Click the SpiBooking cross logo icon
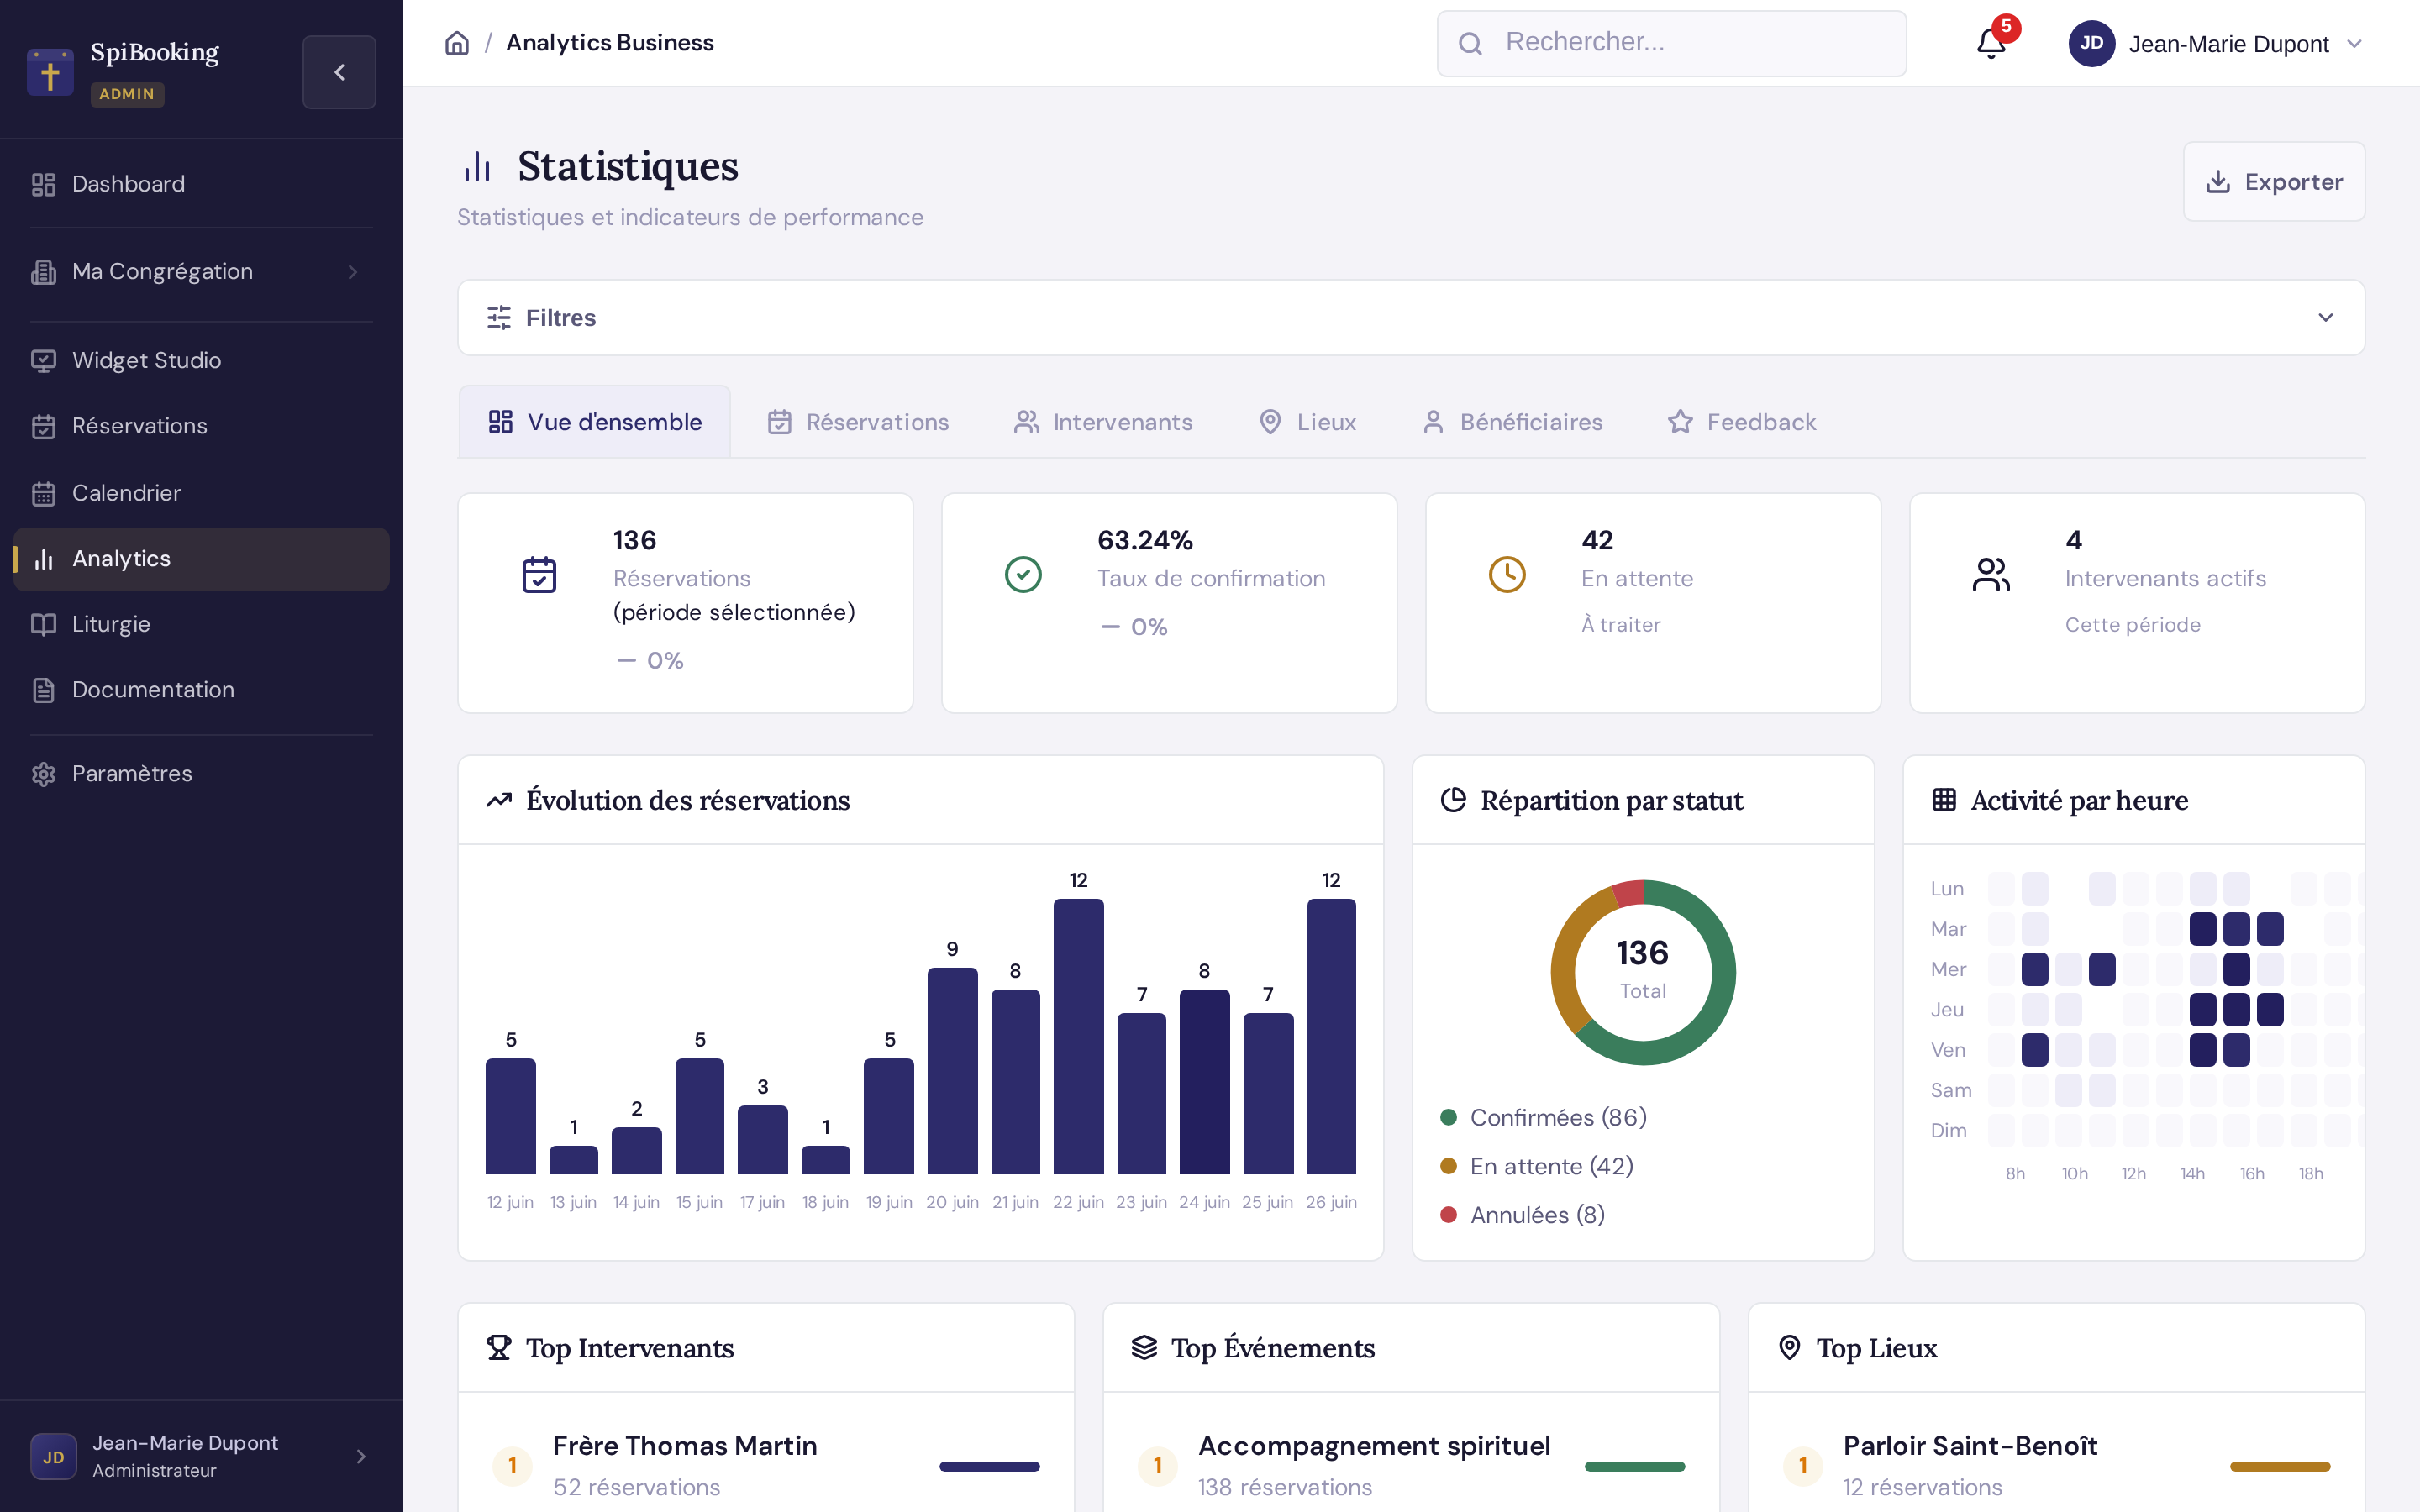Image resolution: width=2420 pixels, height=1512 pixels. click(x=50, y=72)
